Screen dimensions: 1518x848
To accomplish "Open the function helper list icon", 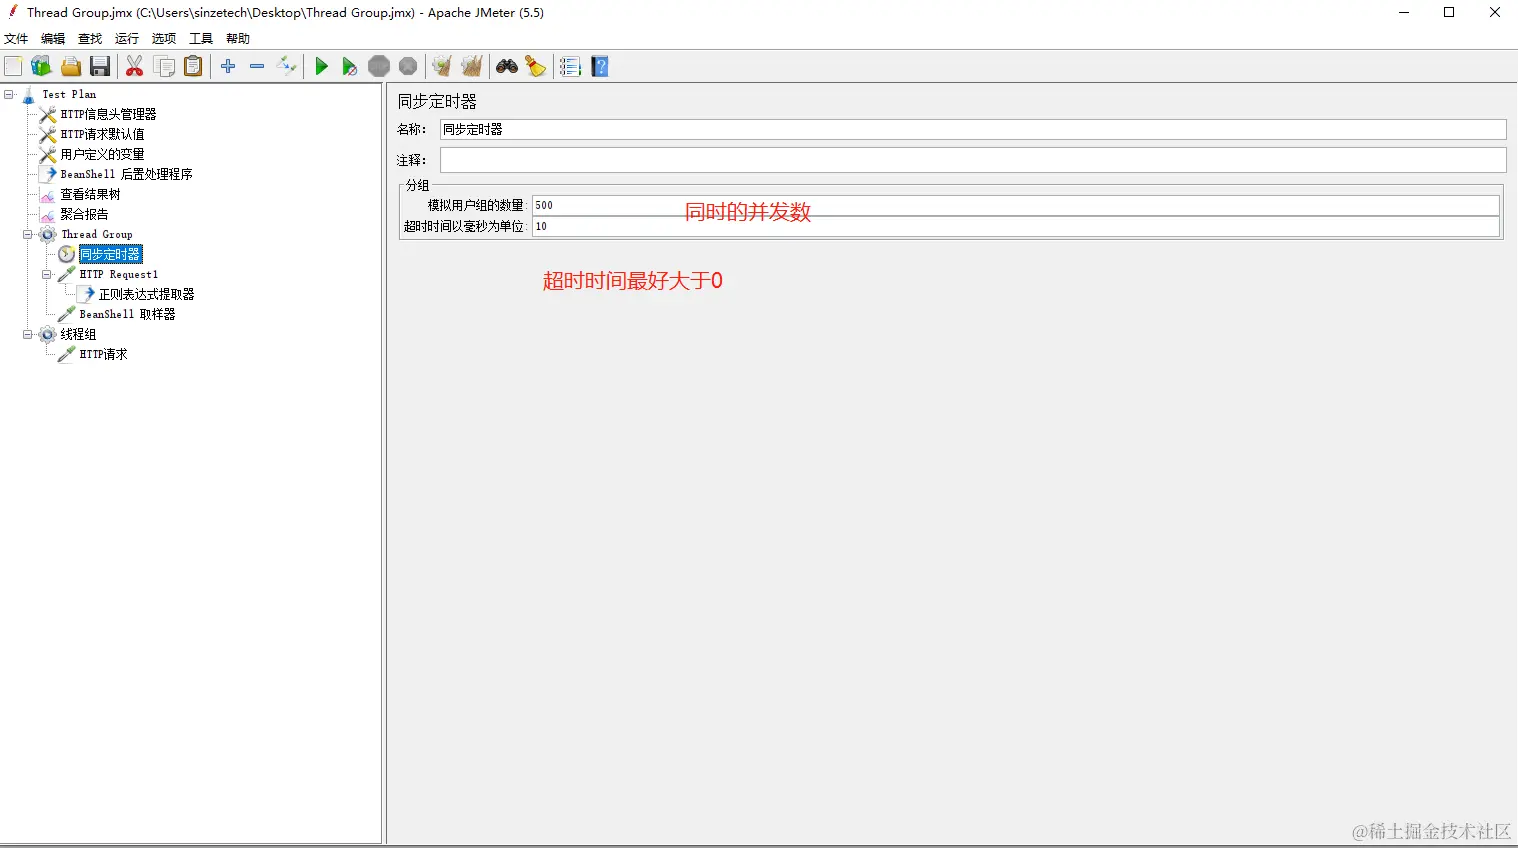I will tap(570, 66).
